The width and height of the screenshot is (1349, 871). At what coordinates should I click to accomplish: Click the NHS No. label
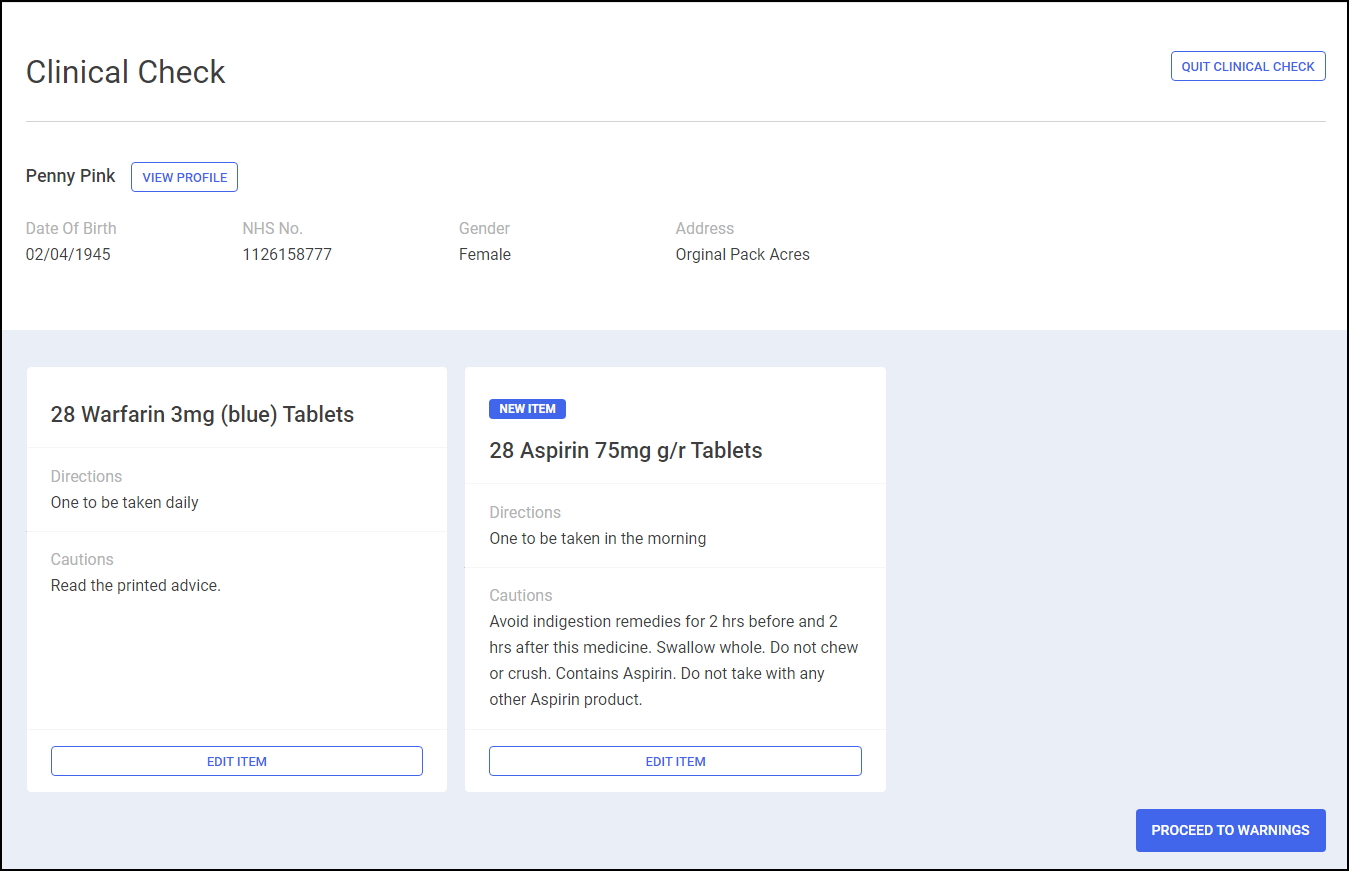[x=272, y=228]
